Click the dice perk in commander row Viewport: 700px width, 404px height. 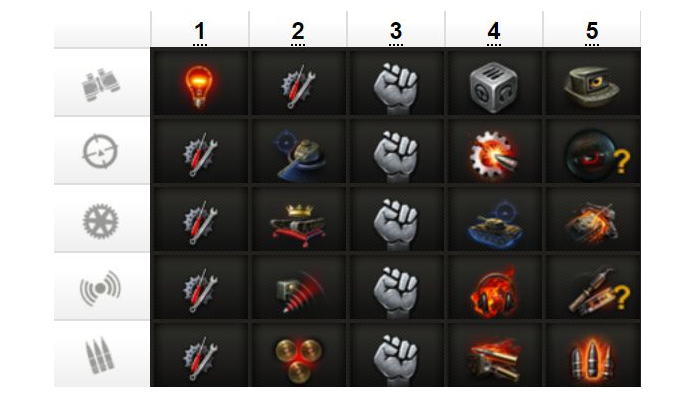494,87
